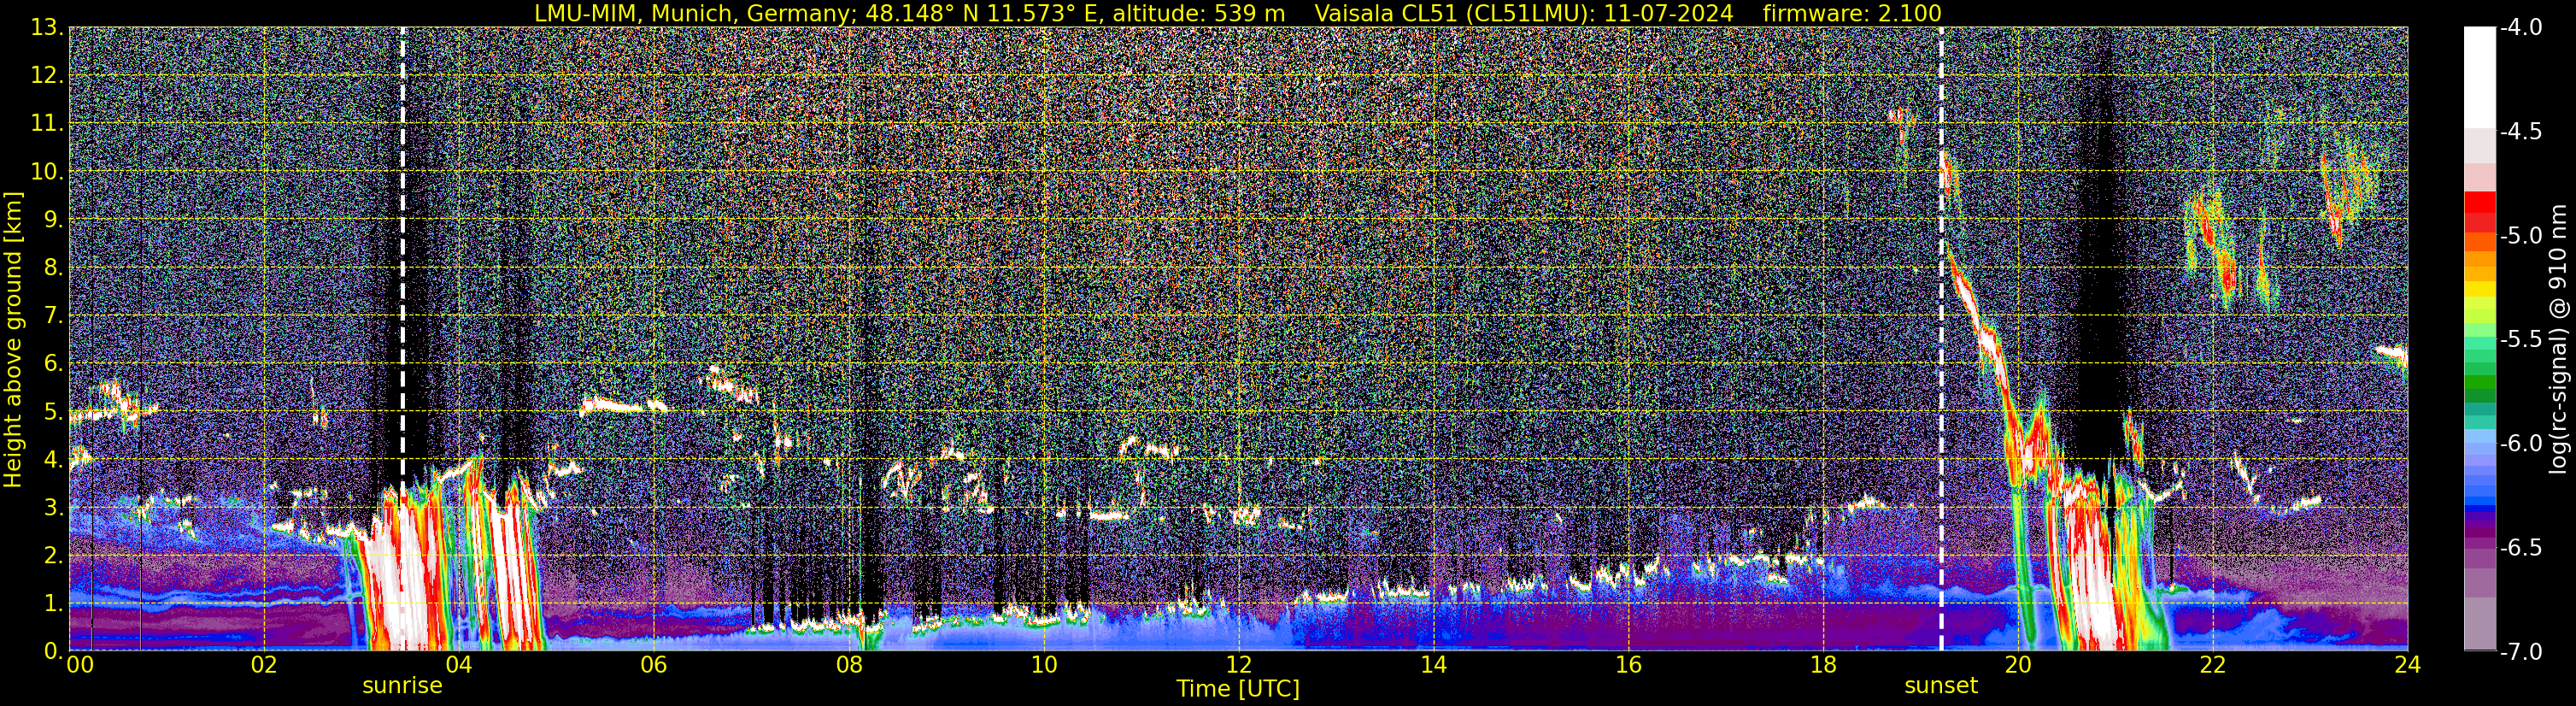
Task: Click the 16 tick on the time axis
Action: coord(1628,664)
